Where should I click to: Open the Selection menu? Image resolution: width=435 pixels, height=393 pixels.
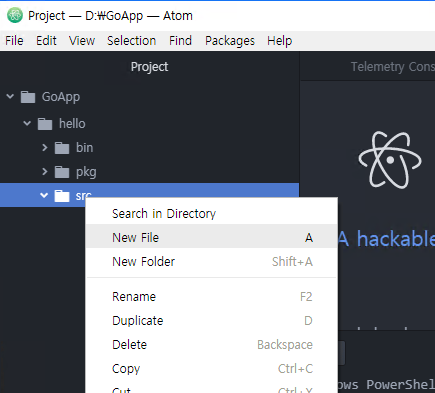point(131,41)
